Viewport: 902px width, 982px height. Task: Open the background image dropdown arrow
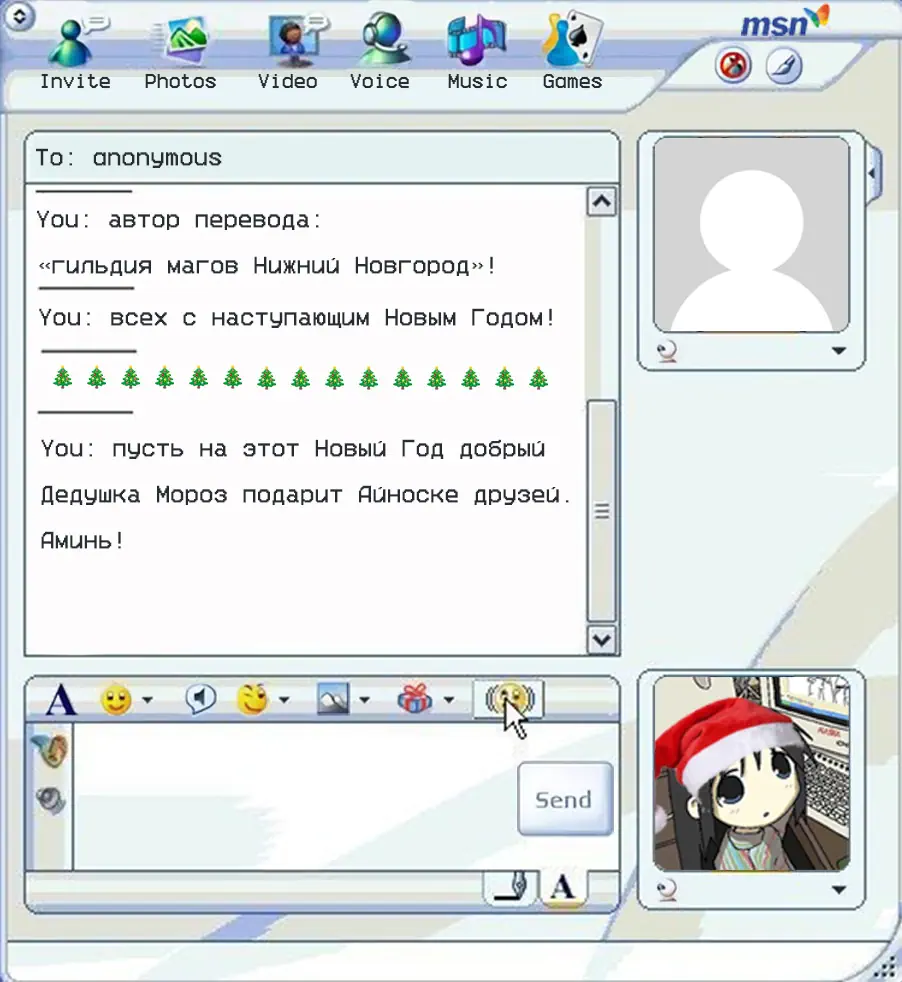pos(364,700)
